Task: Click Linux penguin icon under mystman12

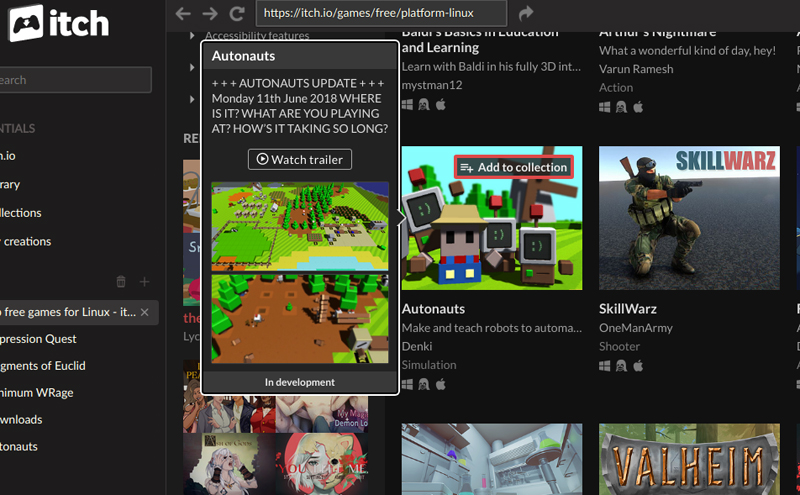Action: pyautogui.click(x=424, y=105)
